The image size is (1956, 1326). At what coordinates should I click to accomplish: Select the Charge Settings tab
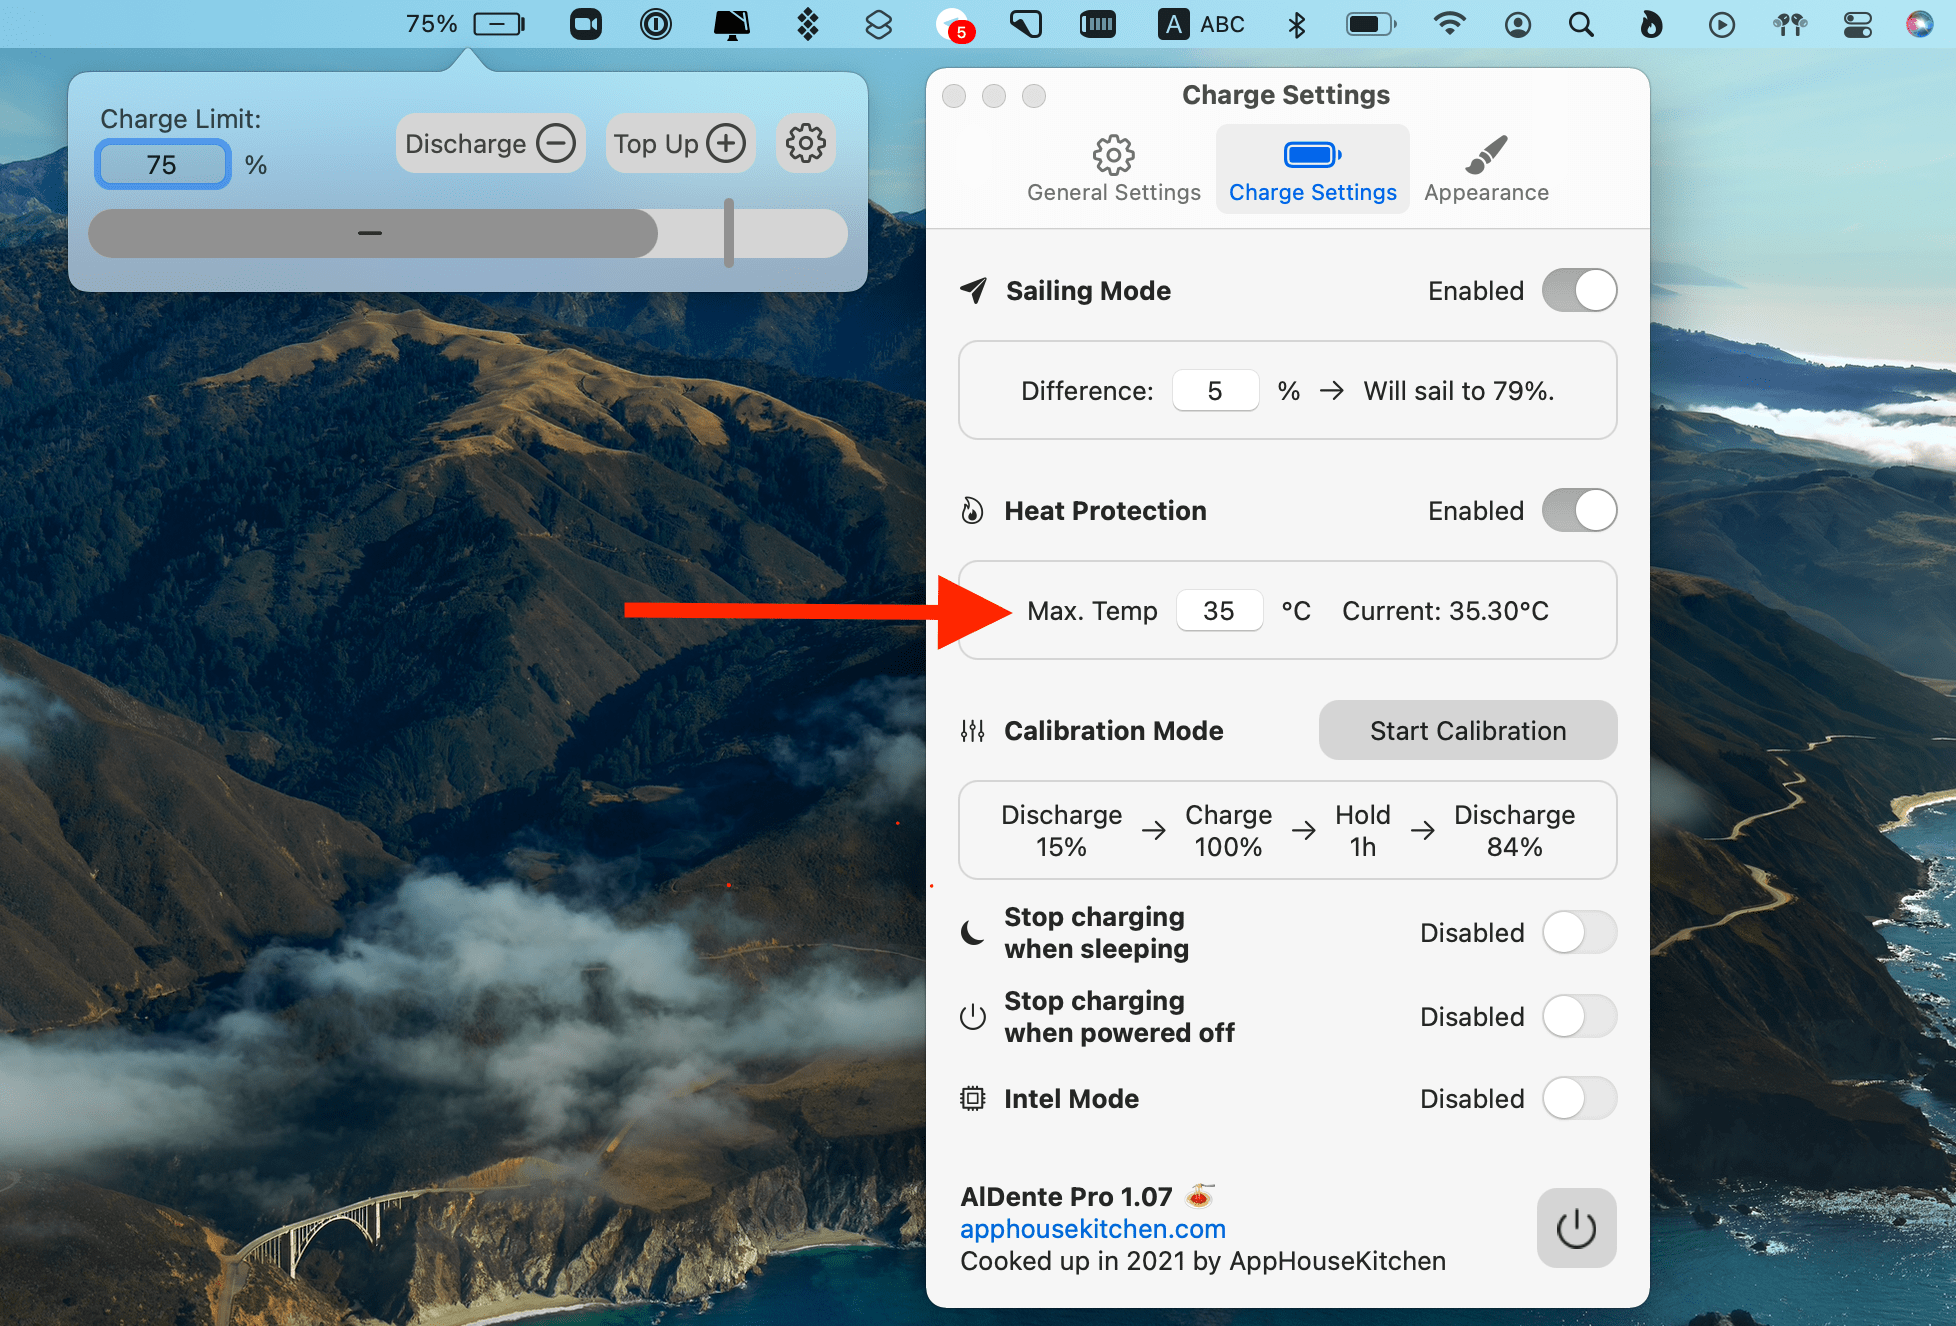pyautogui.click(x=1313, y=170)
